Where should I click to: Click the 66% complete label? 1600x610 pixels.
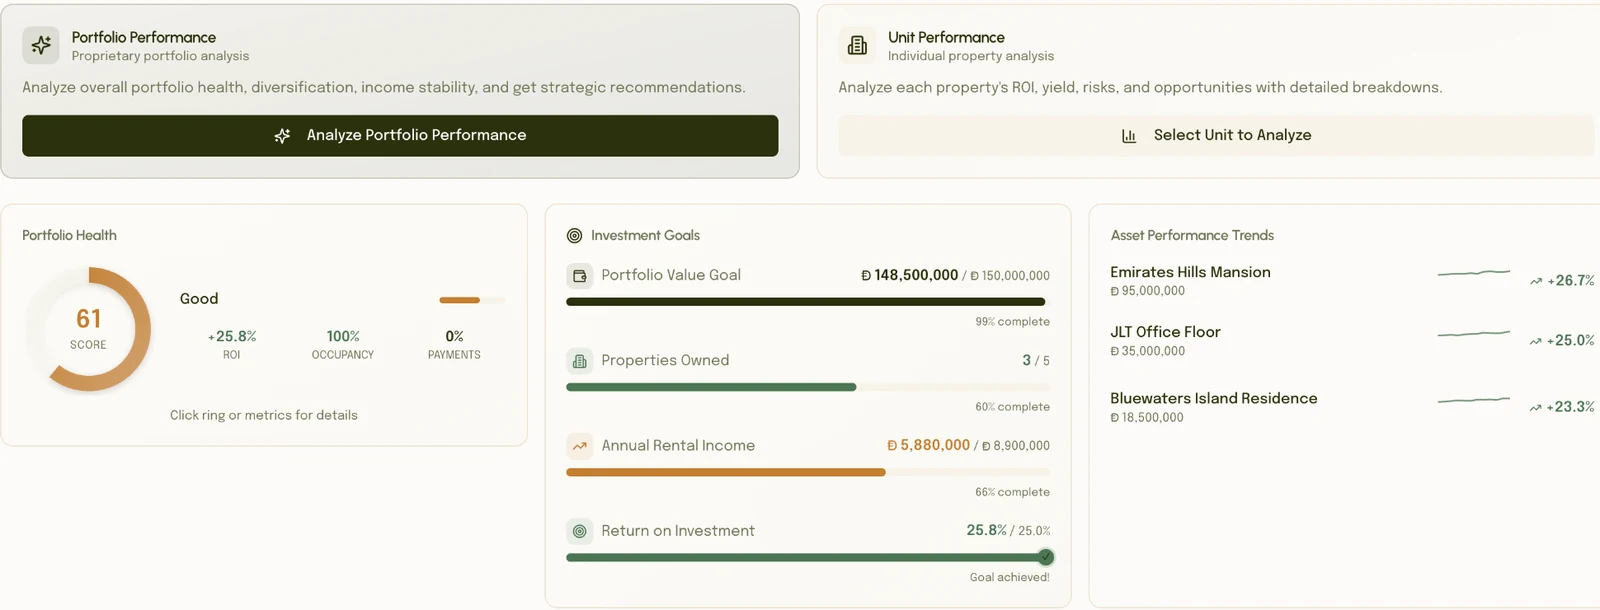click(1013, 492)
